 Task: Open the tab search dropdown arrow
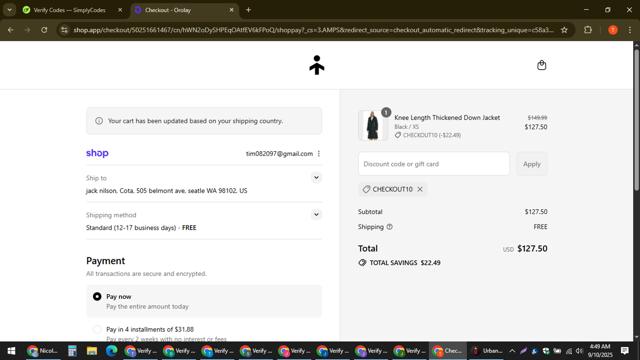[9, 10]
